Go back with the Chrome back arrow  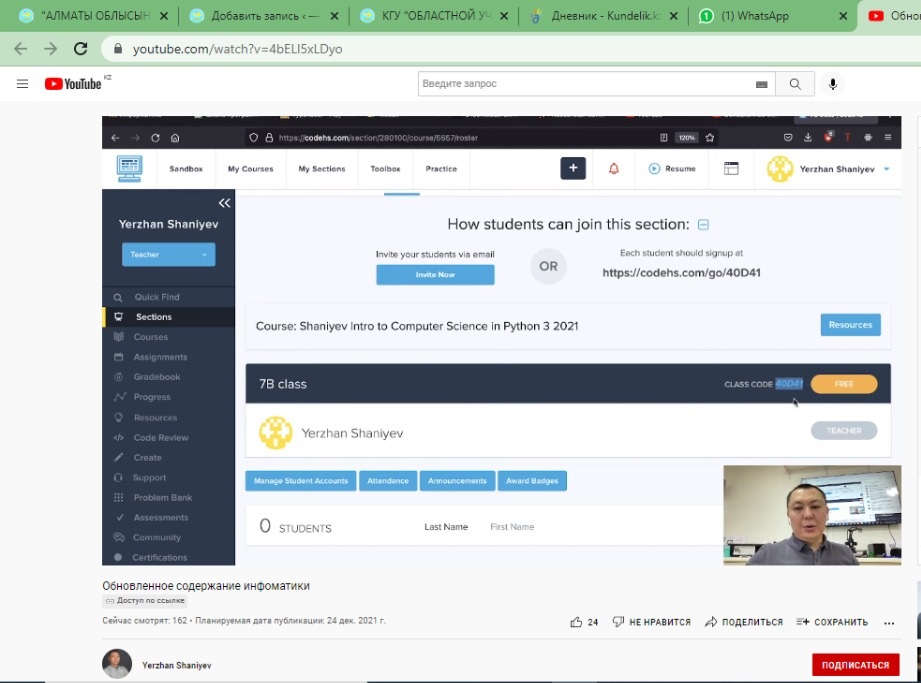(x=21, y=49)
